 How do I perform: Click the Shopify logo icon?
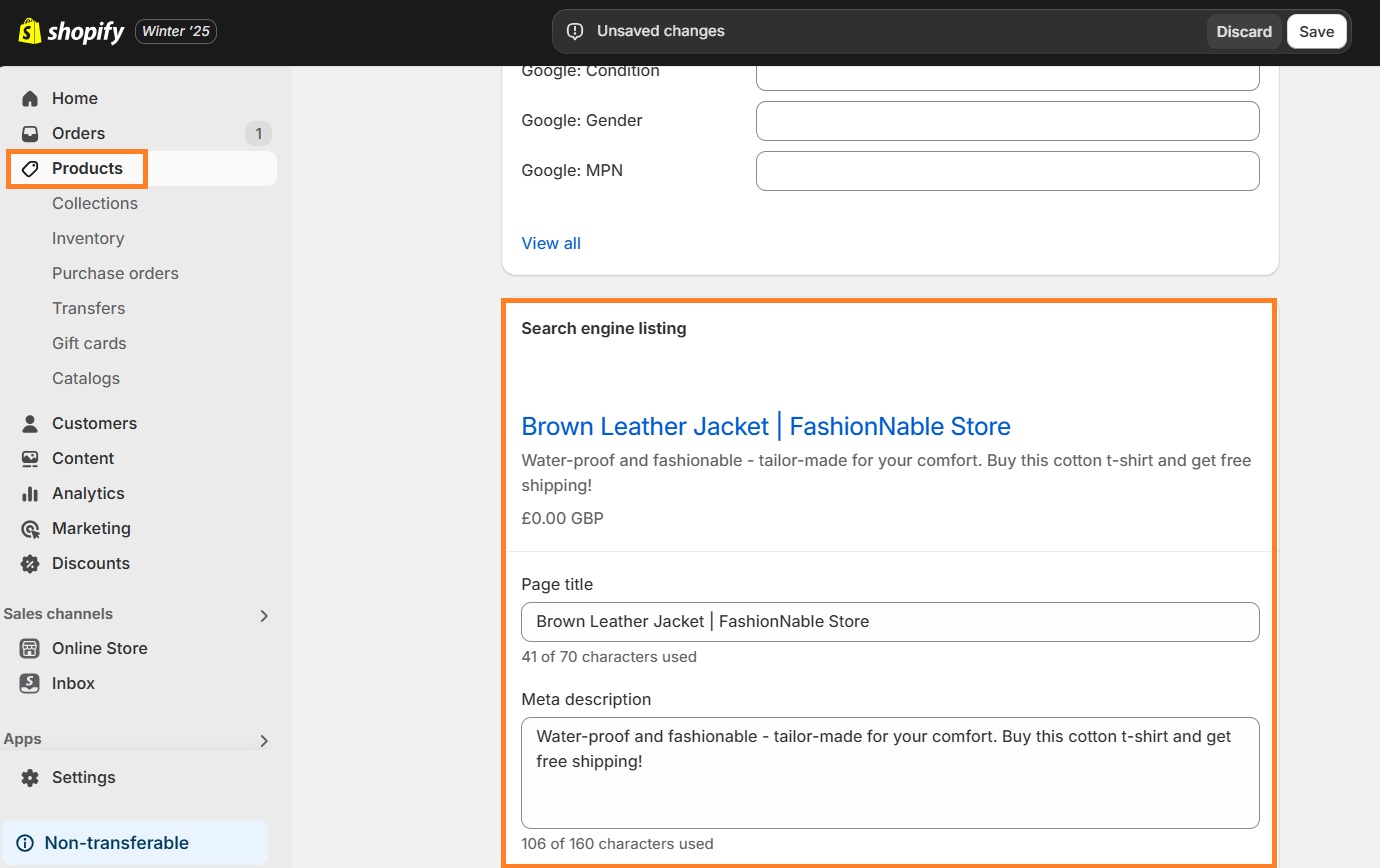point(31,31)
